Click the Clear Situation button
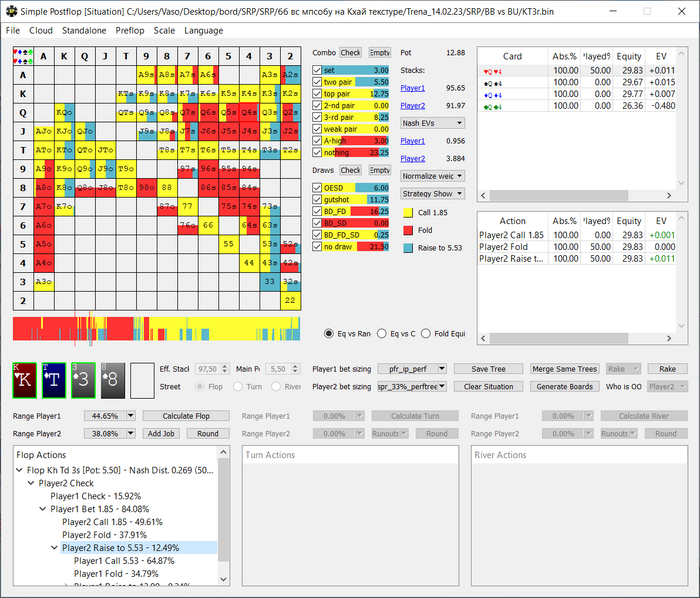This screenshot has width=700, height=598. tap(488, 386)
